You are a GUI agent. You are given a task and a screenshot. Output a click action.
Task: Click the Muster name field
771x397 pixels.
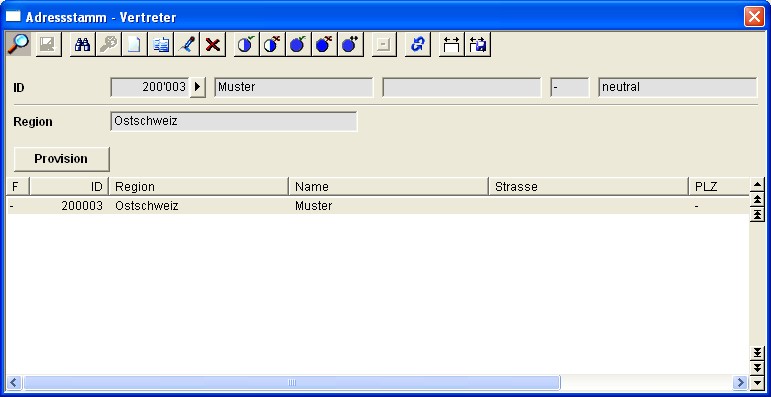(294, 88)
